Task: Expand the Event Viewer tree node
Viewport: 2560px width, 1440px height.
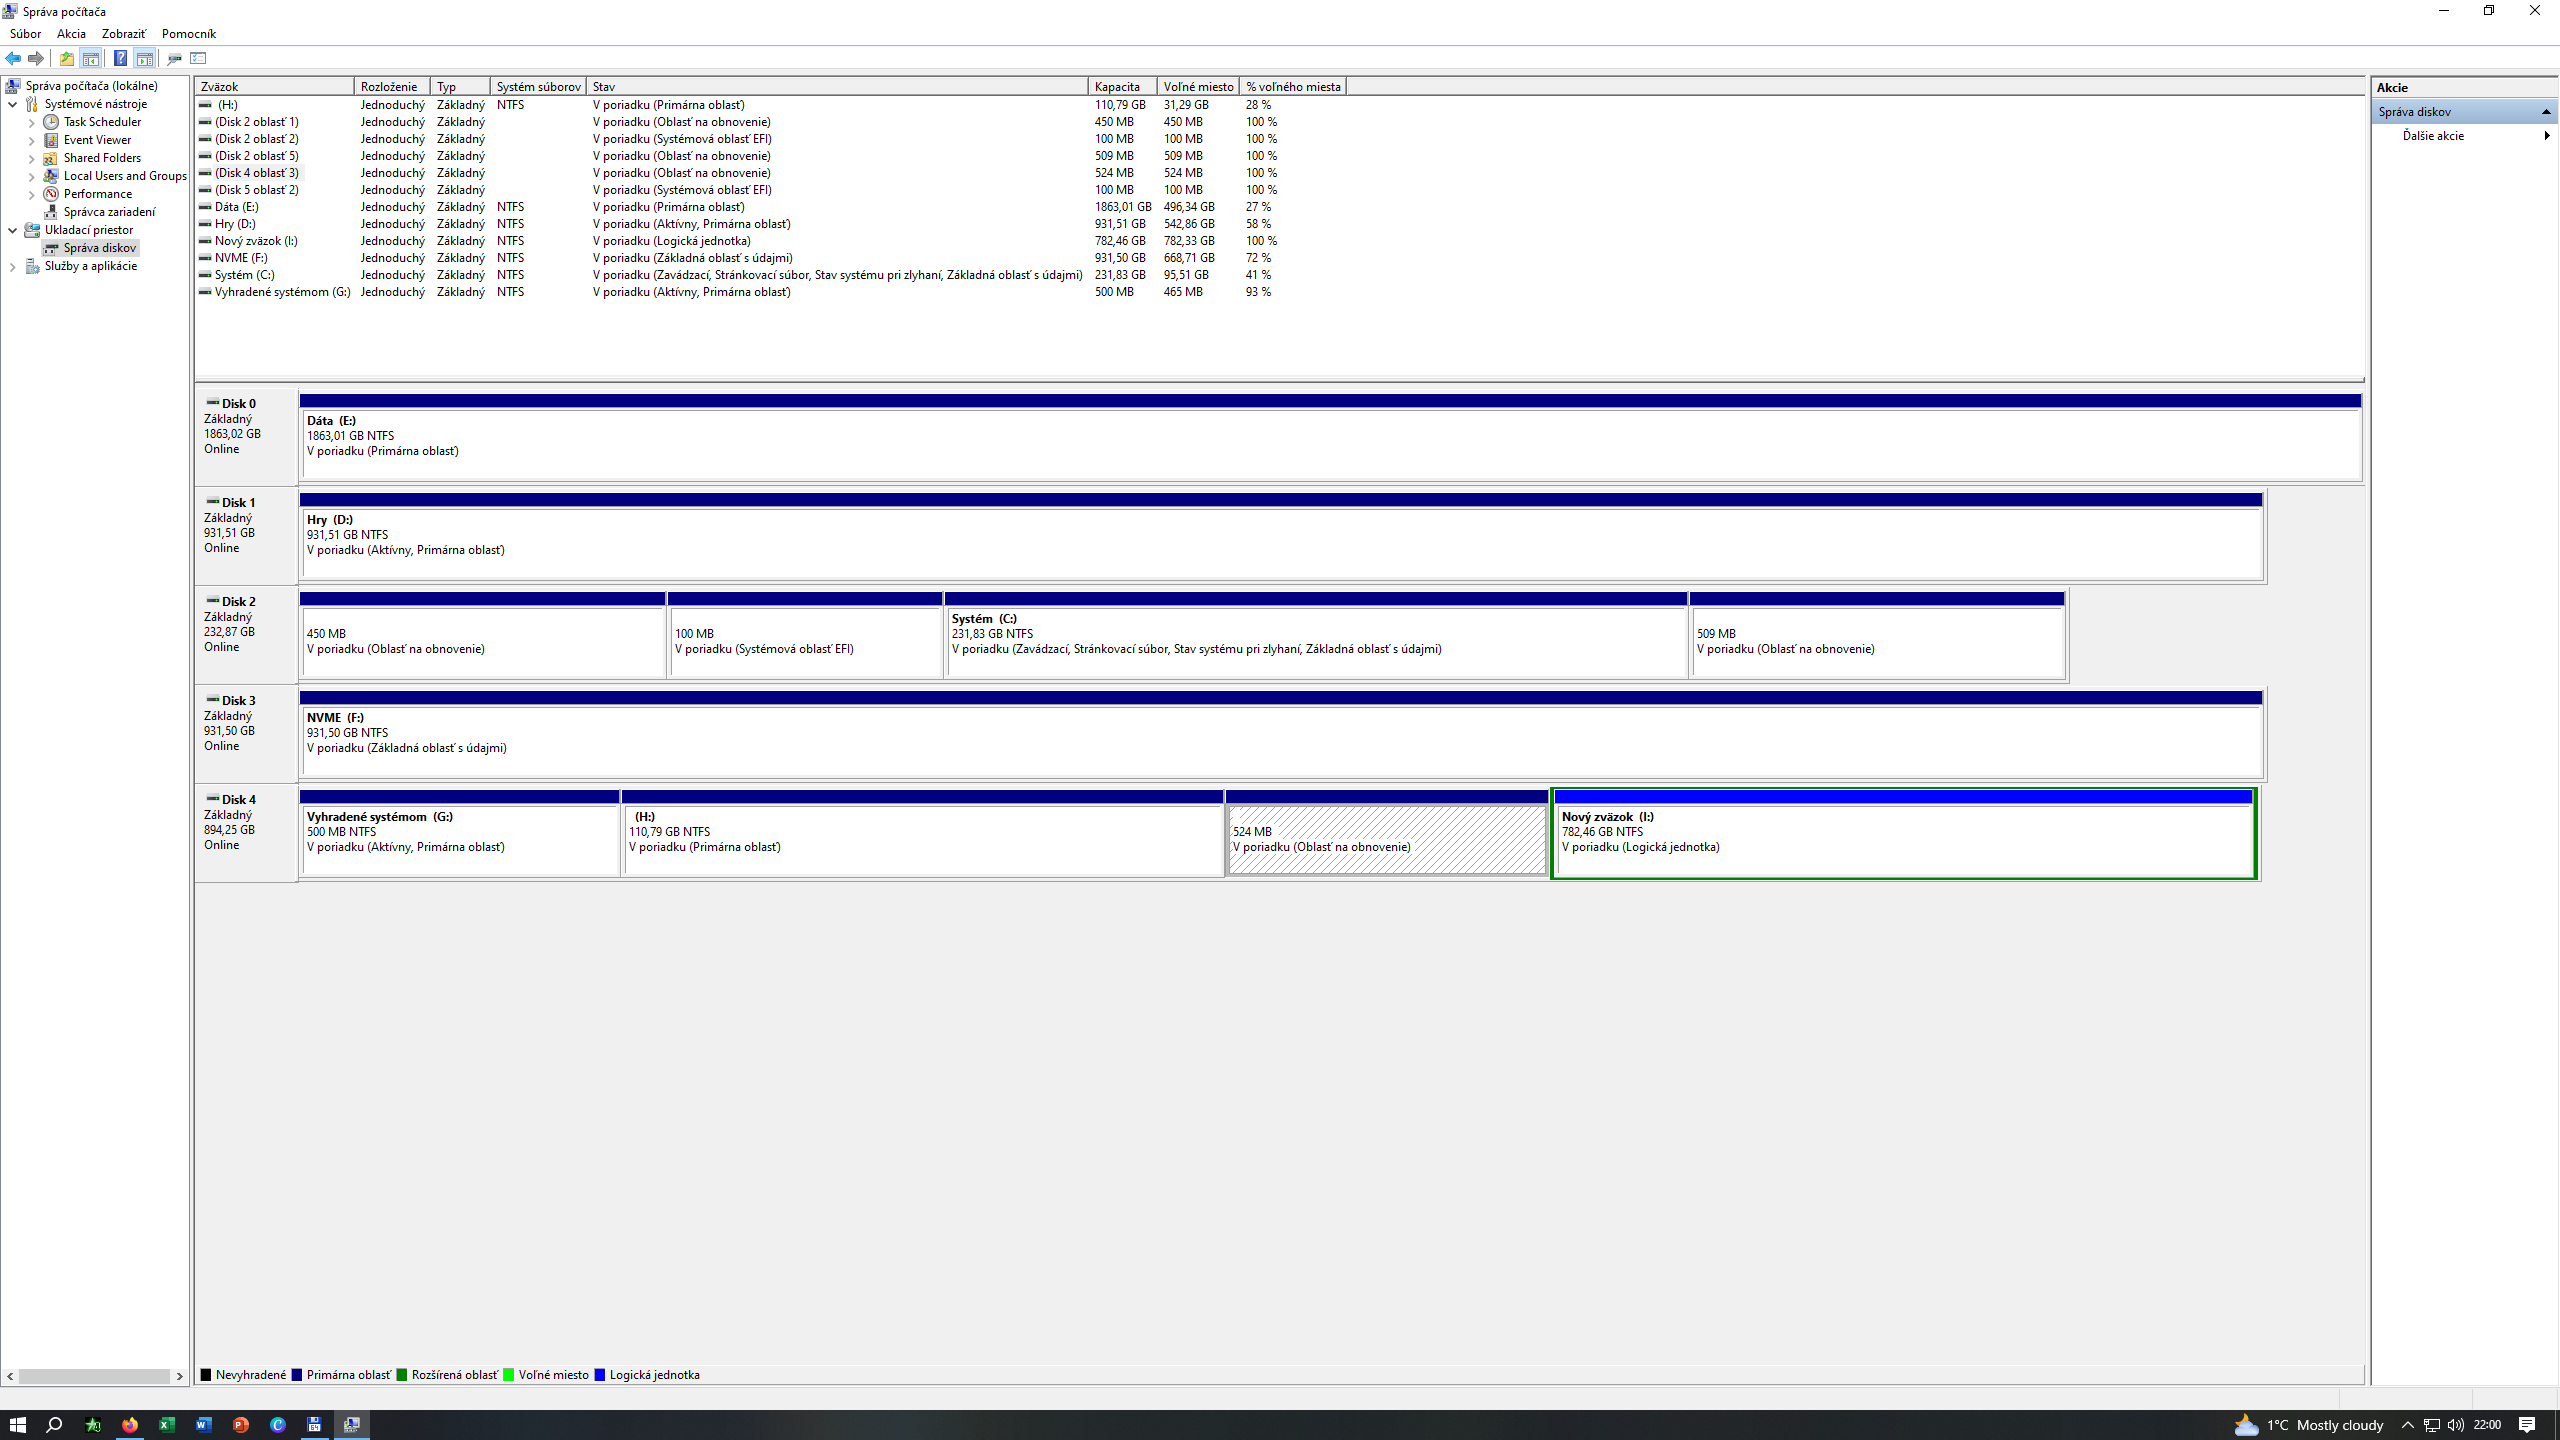Action: pyautogui.click(x=32, y=140)
